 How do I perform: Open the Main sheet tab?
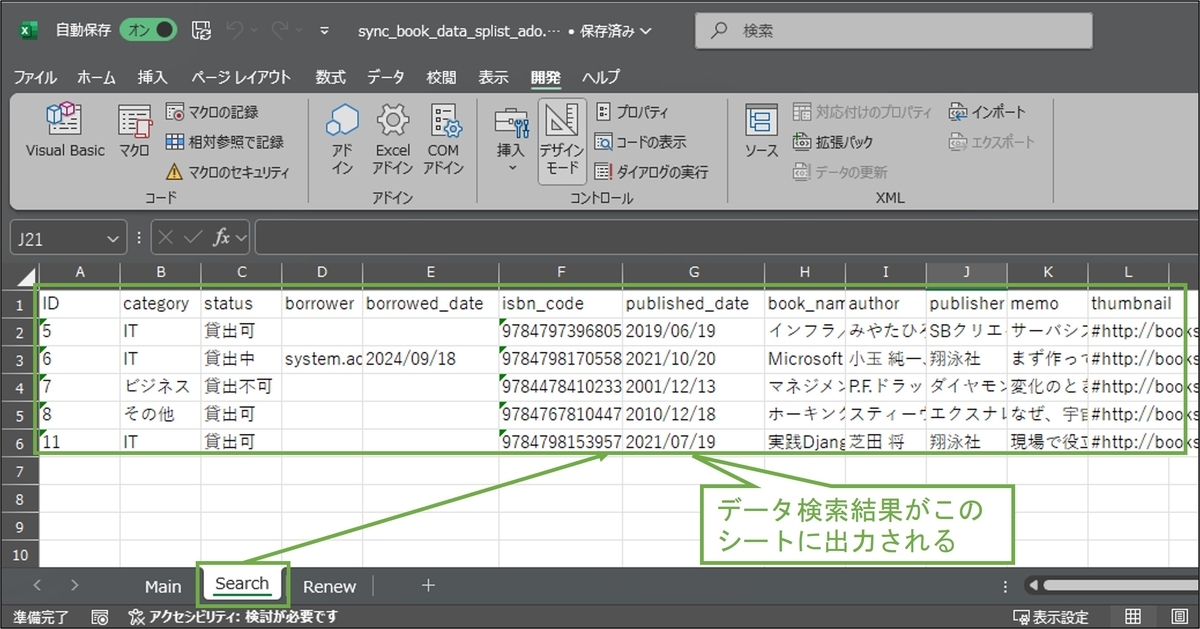[163, 587]
